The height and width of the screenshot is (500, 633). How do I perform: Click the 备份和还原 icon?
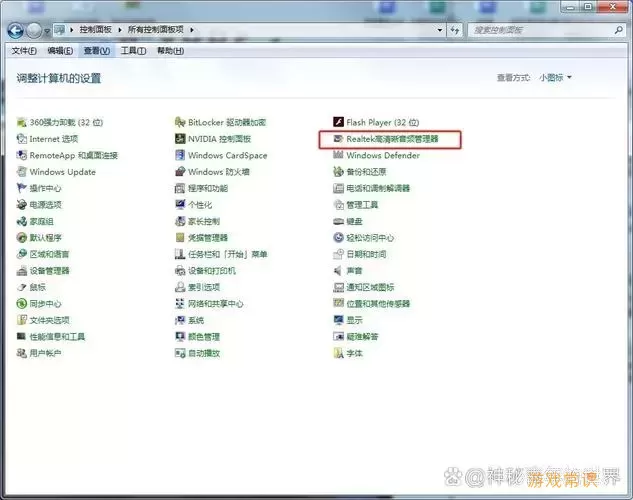(x=338, y=172)
